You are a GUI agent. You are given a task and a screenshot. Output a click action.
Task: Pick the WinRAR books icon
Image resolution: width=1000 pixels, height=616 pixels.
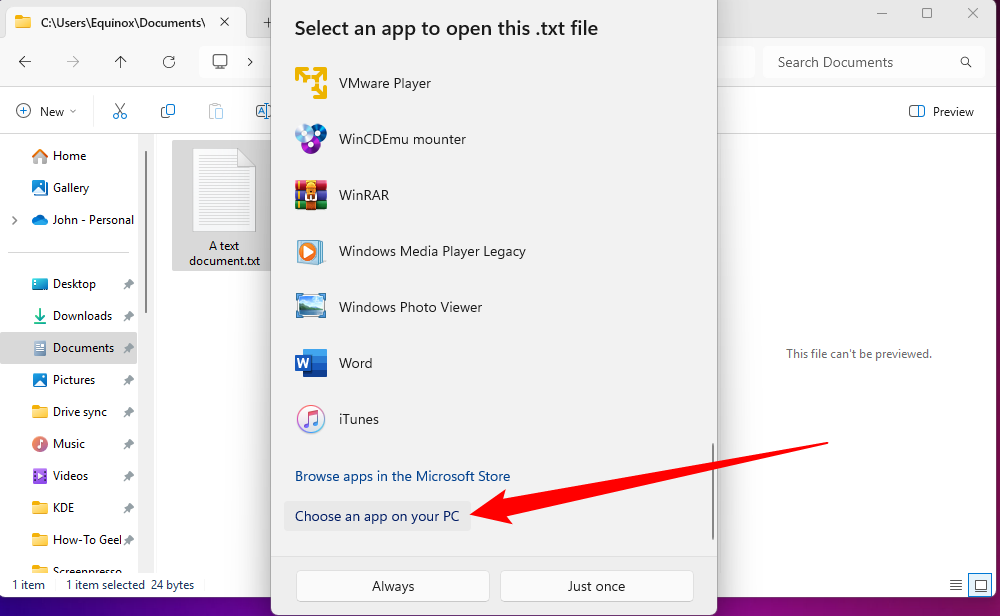pyautogui.click(x=311, y=195)
